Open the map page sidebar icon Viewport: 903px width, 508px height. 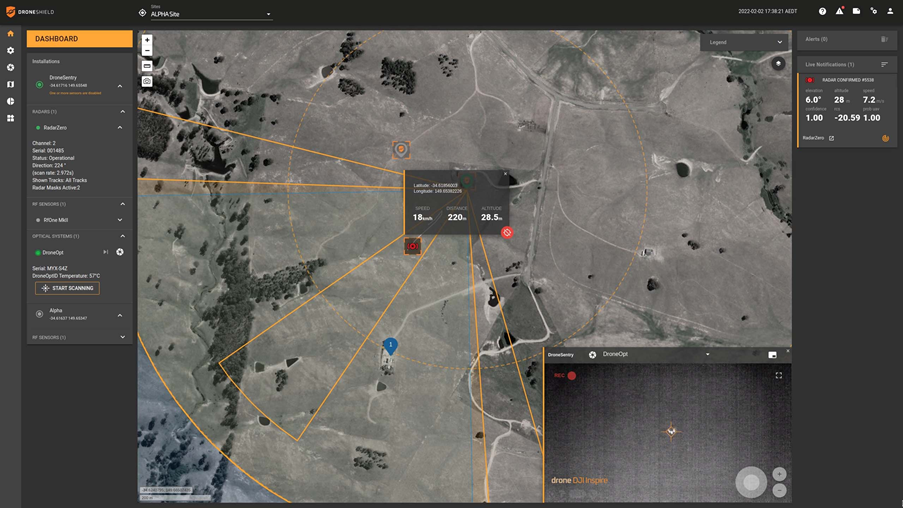[10, 84]
